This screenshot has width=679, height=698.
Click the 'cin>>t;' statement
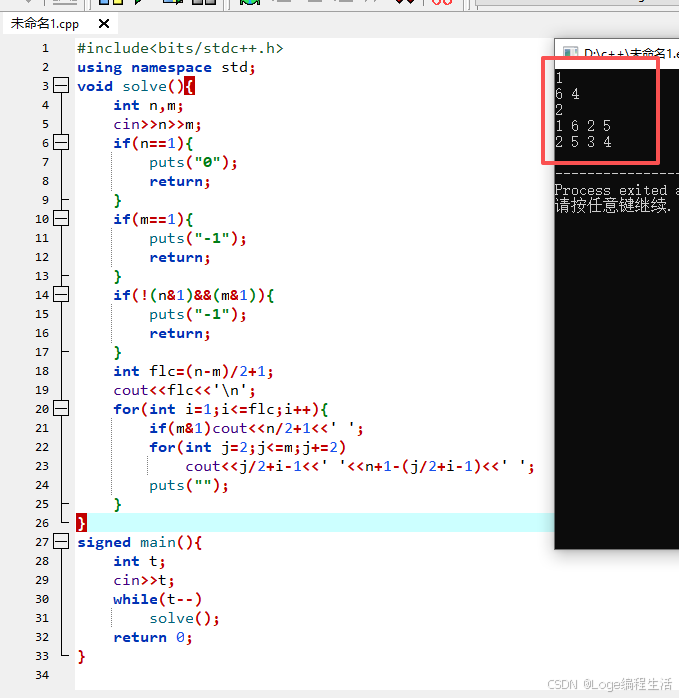pos(144,580)
